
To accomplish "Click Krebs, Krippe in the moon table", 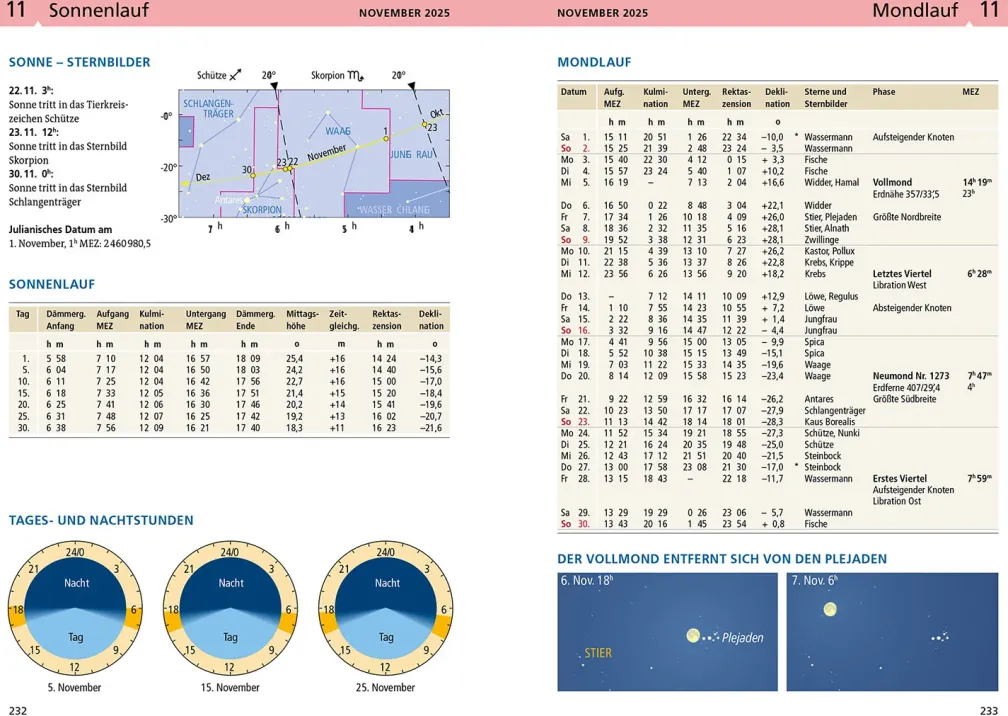I will (829, 262).
